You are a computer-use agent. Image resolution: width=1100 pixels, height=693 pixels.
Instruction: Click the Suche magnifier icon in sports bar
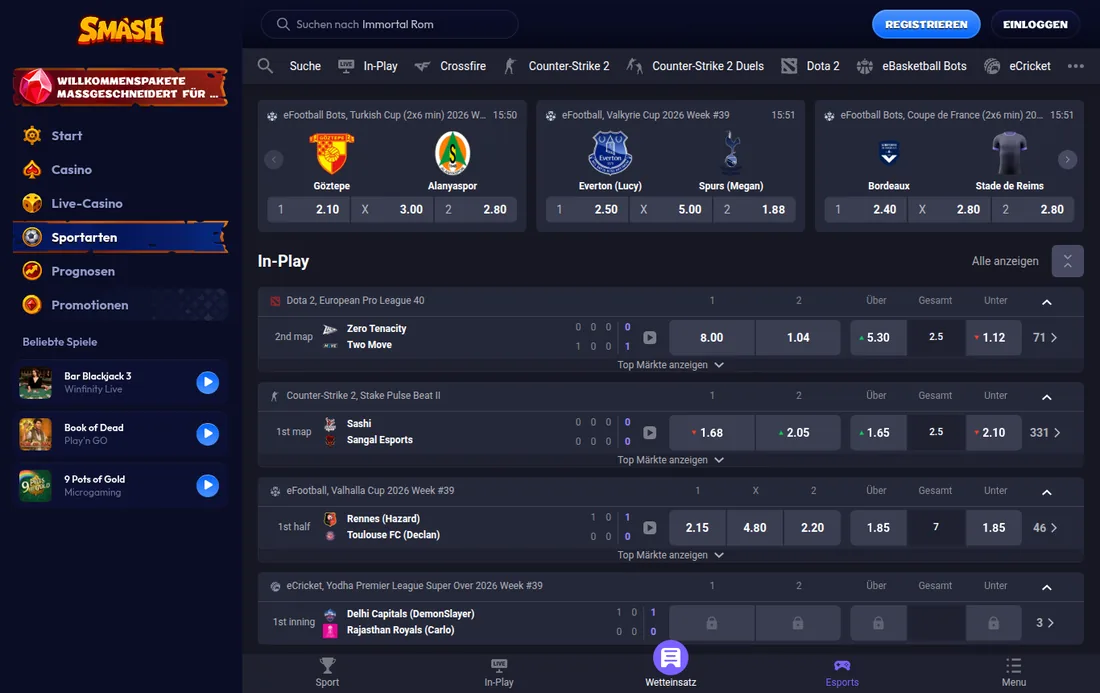pyautogui.click(x=265, y=66)
